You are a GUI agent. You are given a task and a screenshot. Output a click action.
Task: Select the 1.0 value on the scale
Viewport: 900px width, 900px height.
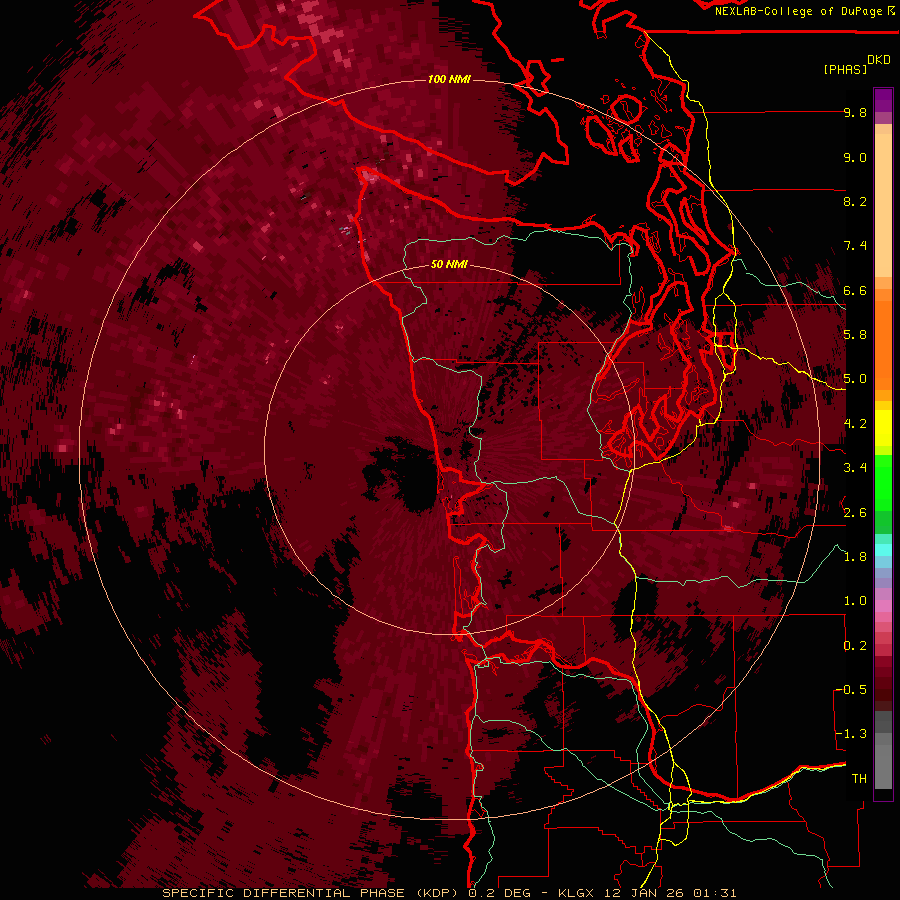(x=855, y=601)
